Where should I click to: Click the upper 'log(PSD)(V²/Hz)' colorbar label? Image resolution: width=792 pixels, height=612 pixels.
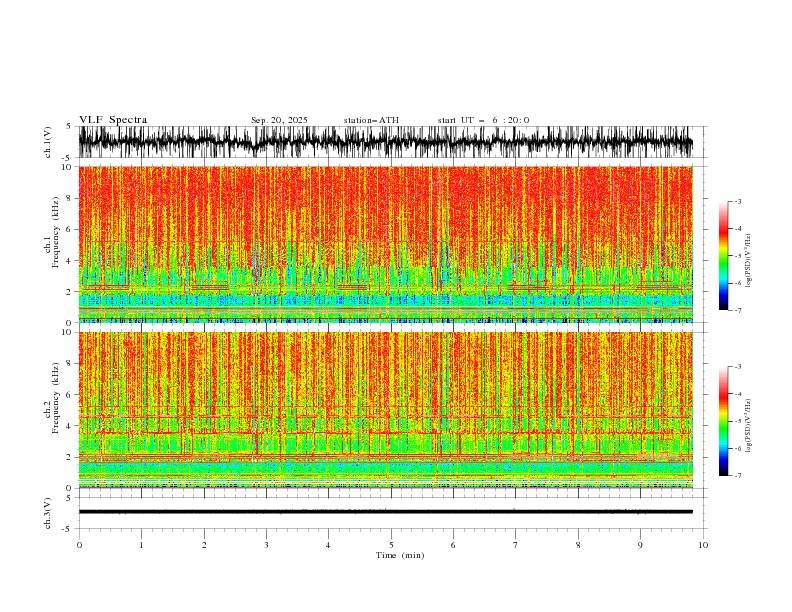coord(748,261)
